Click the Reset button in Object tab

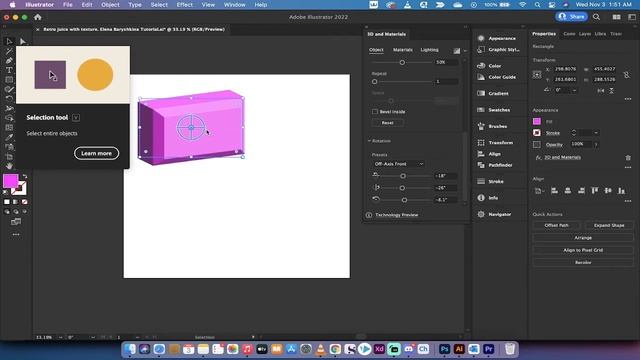point(387,123)
